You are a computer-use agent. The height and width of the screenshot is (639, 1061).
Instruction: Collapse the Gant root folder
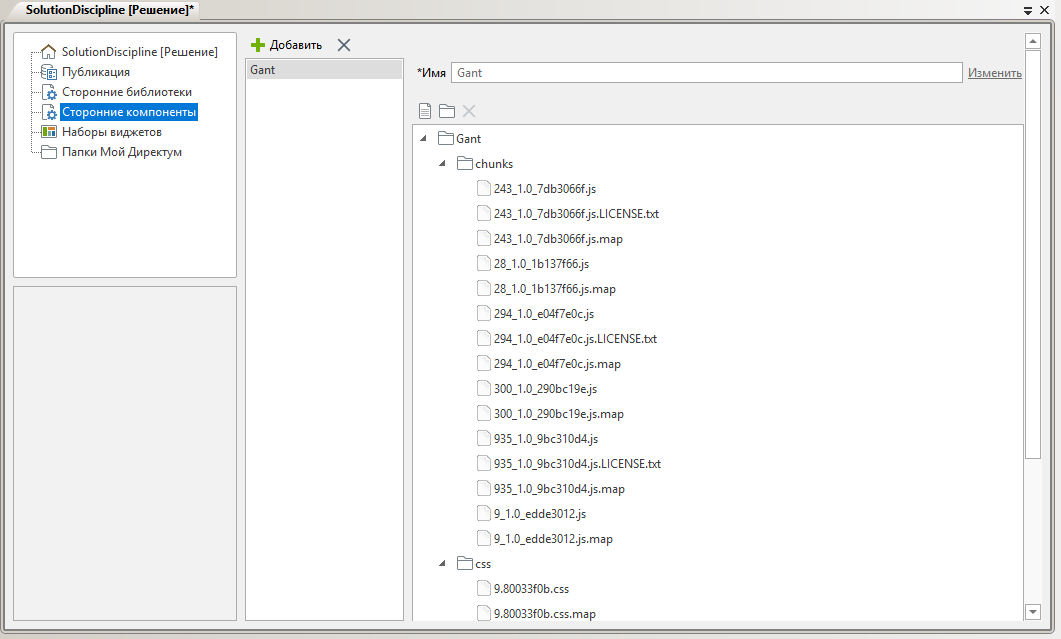tap(424, 139)
